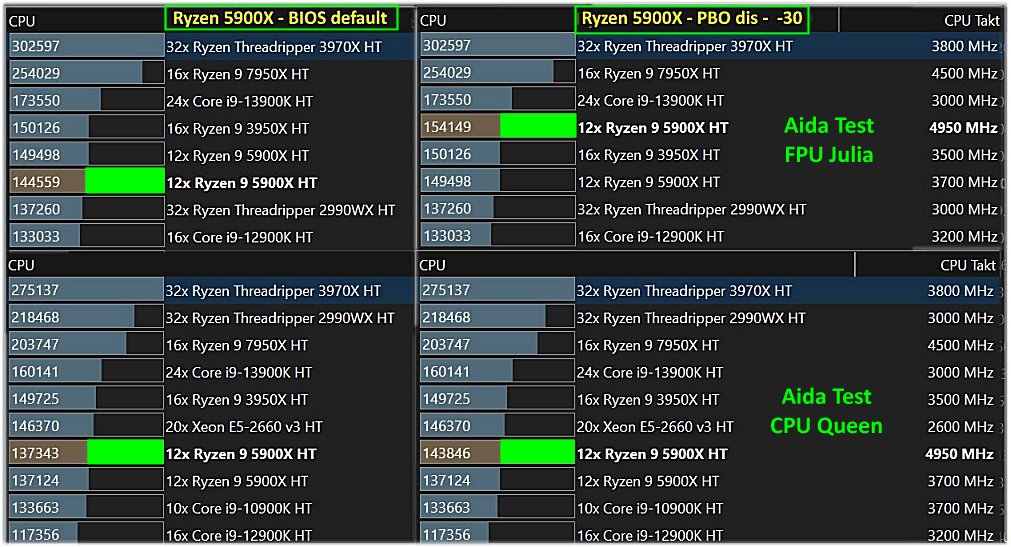Click 3200 MHz in the 133033 row
The image size is (1011, 547).
965,237
